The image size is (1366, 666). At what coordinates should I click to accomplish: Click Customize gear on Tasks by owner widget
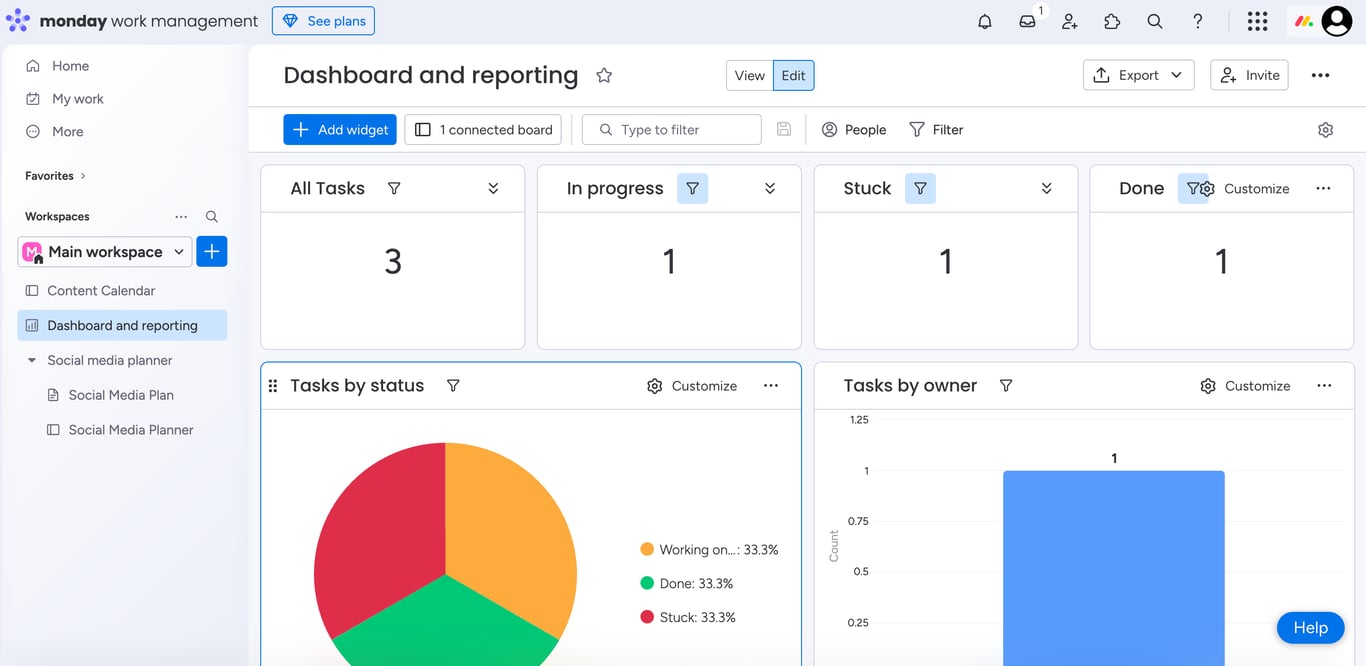coord(1207,385)
